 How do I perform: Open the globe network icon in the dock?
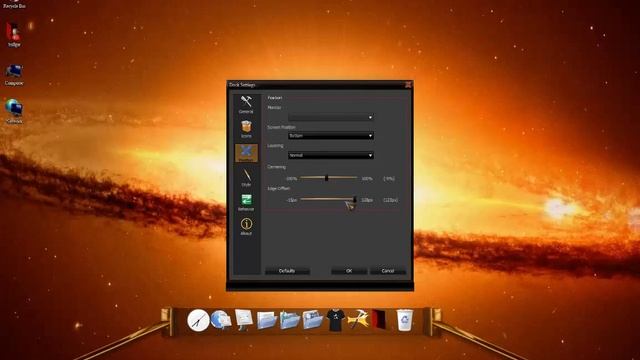[x=221, y=320]
